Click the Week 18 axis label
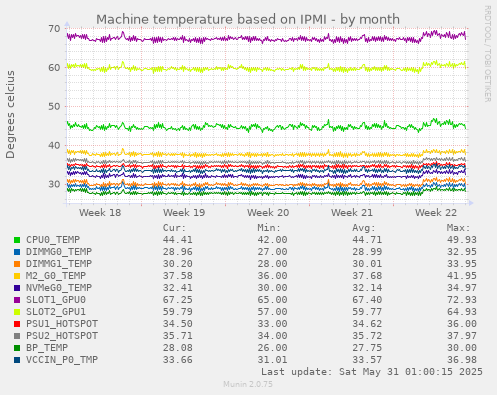This screenshot has height=395, width=497. (100, 213)
